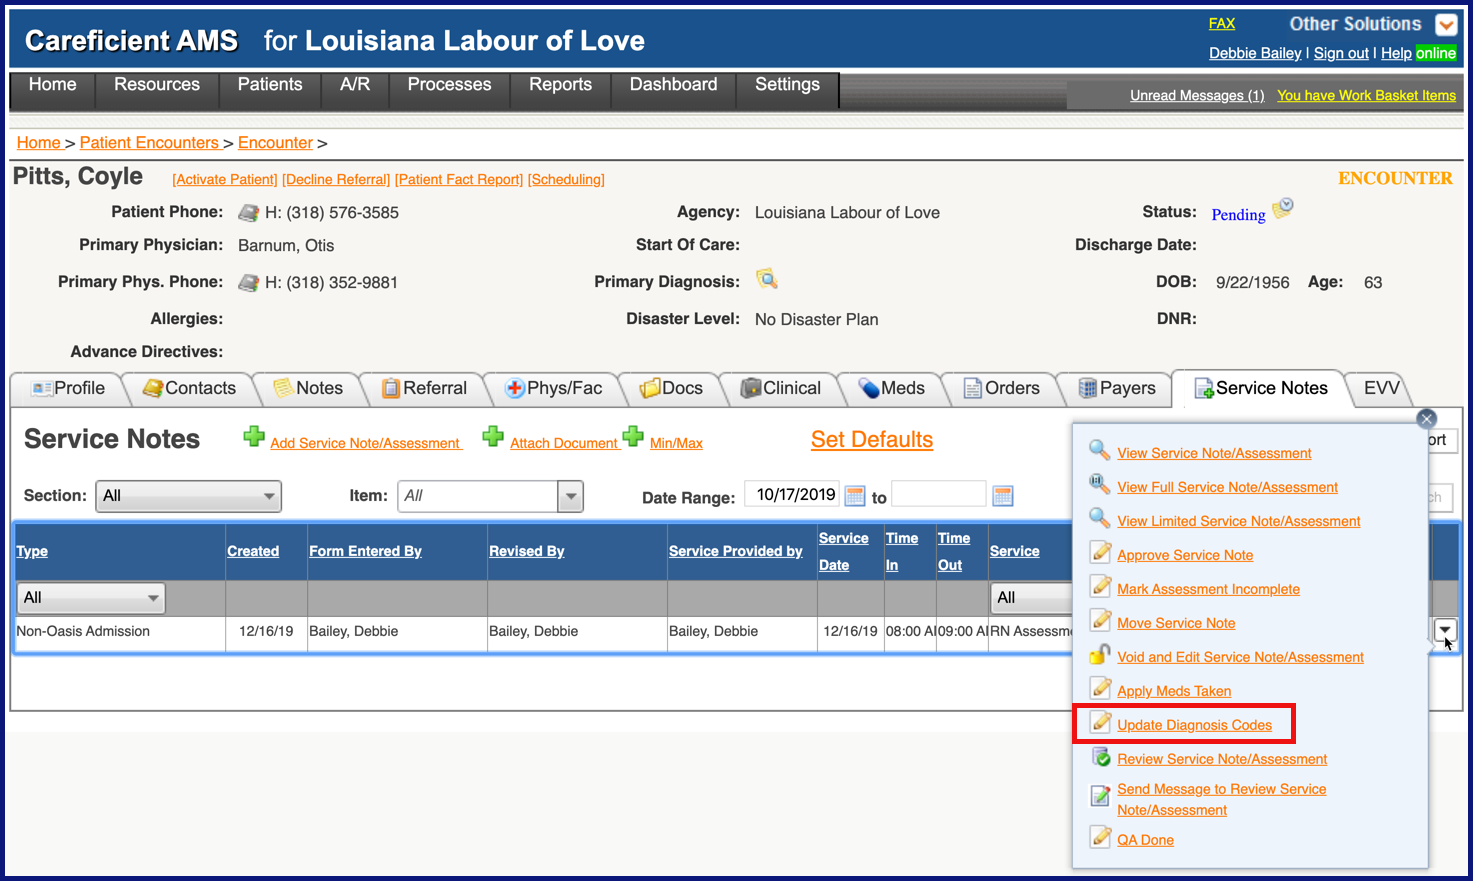The width and height of the screenshot is (1473, 881).
Task: Expand the Other Solutions dropdown arrow
Action: point(1446,25)
